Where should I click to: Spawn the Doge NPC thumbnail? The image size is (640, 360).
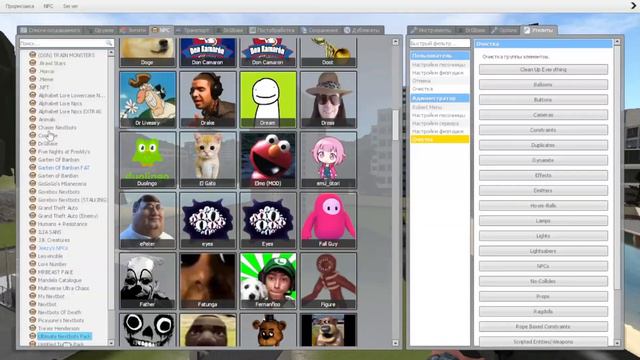point(148,52)
